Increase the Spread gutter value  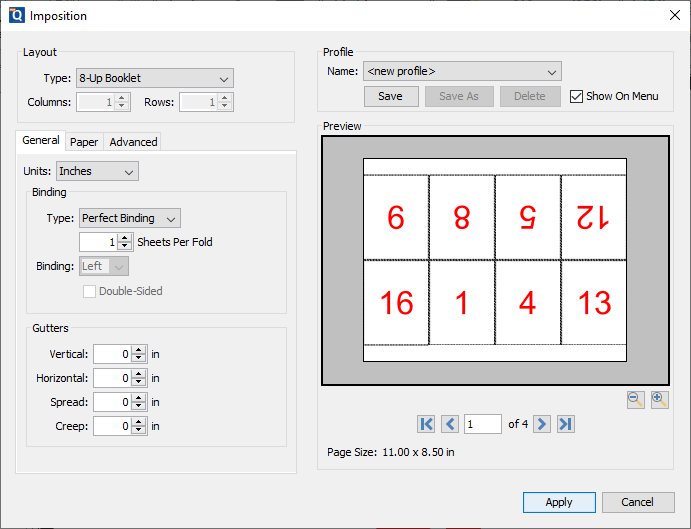(x=139, y=398)
